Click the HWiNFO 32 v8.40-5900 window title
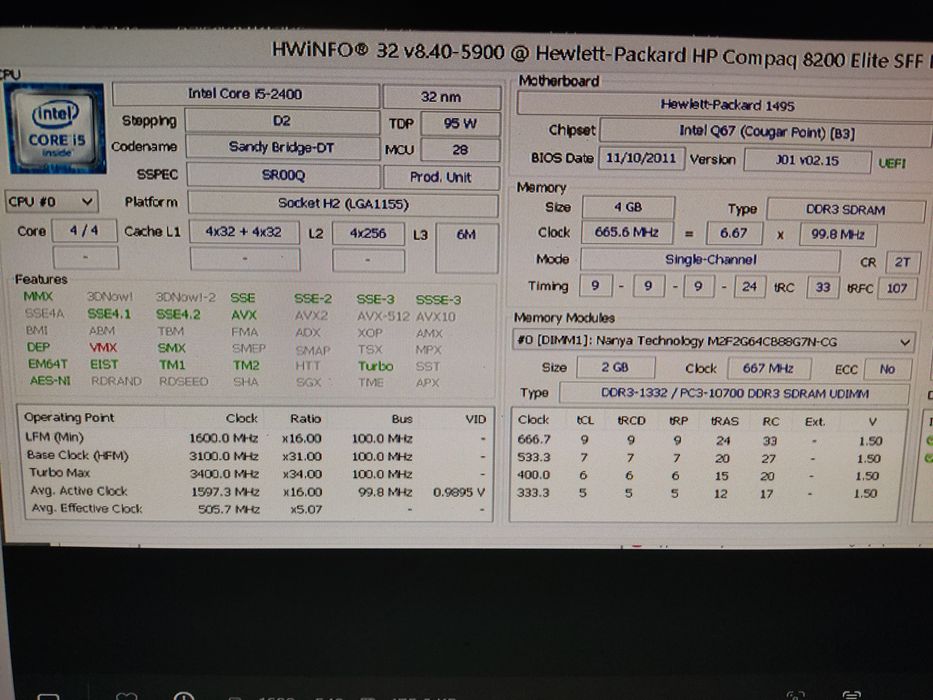 388,51
